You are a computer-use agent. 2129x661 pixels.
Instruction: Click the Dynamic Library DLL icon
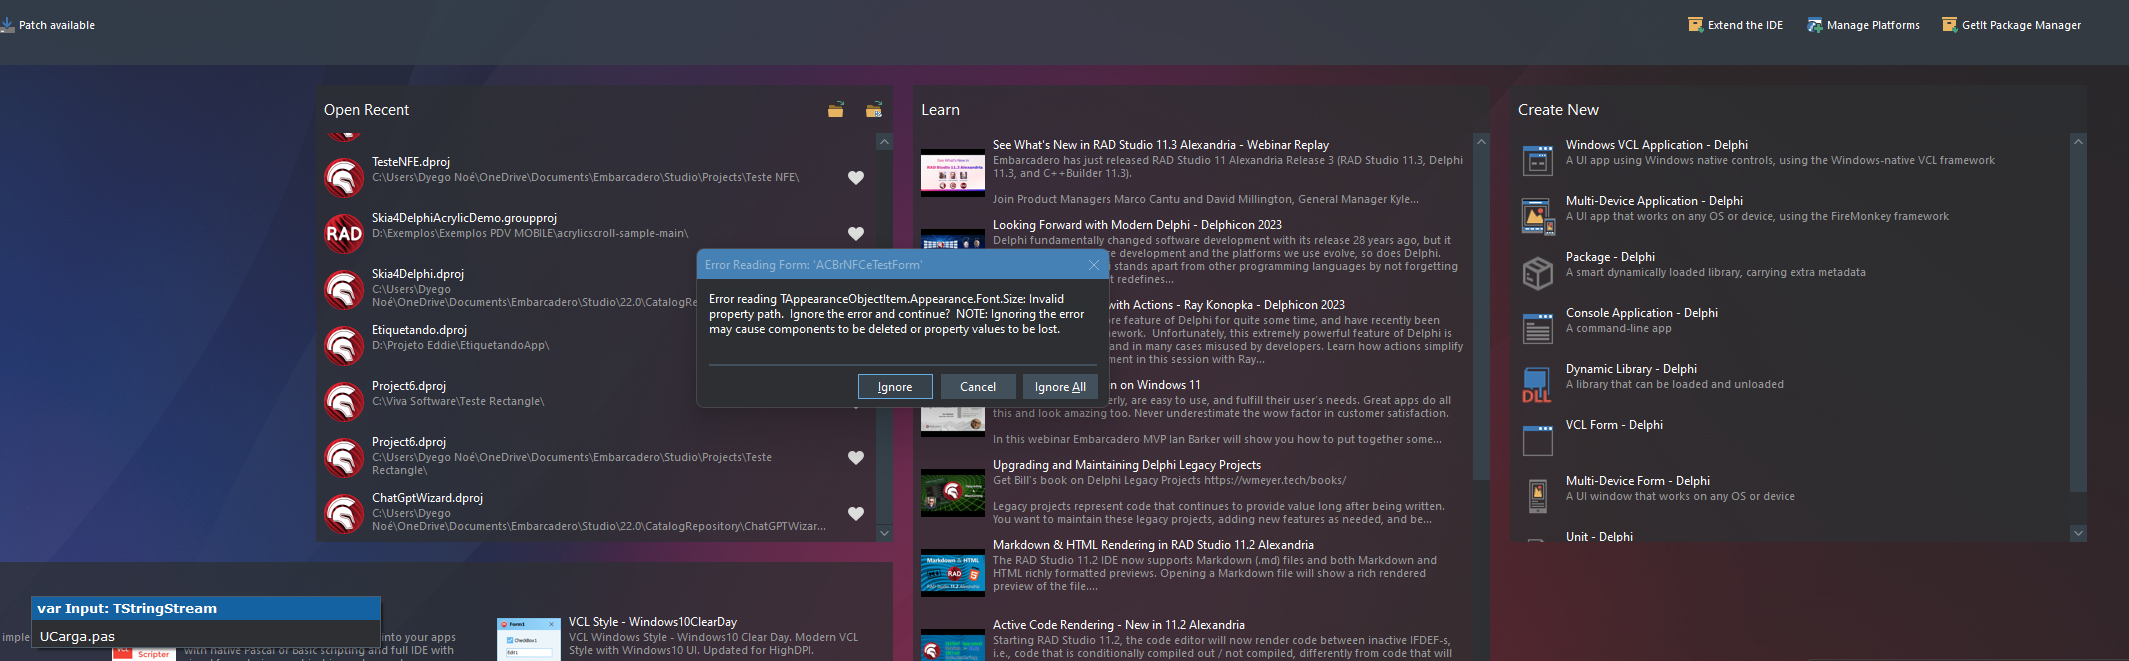tap(1537, 384)
